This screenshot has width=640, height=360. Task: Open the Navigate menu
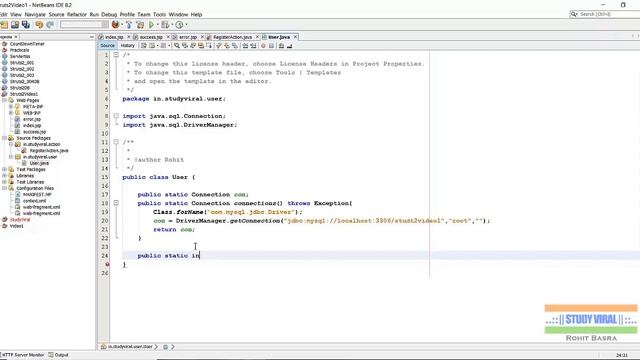[x=35, y=14]
